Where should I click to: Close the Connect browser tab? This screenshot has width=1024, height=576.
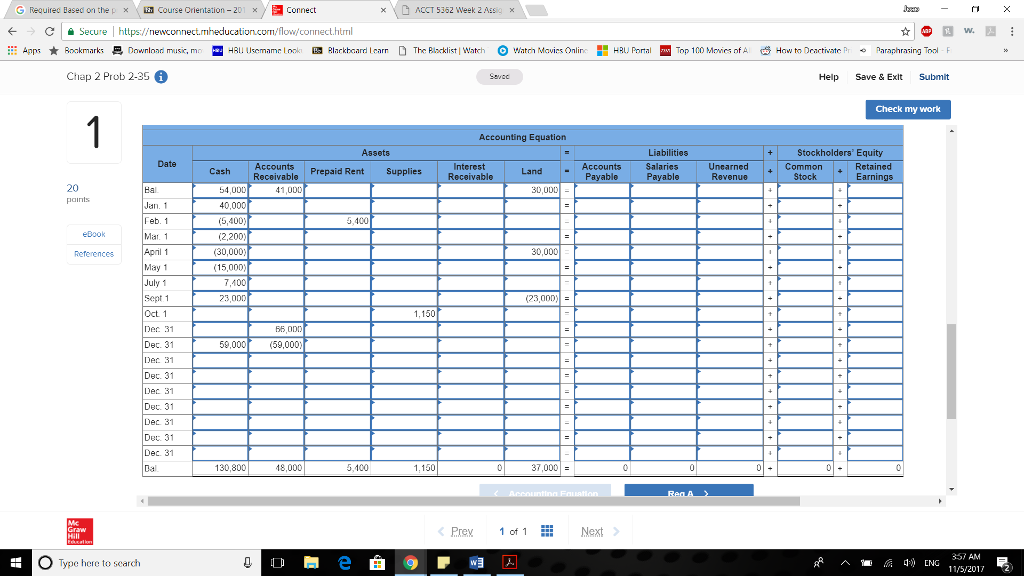tap(383, 10)
